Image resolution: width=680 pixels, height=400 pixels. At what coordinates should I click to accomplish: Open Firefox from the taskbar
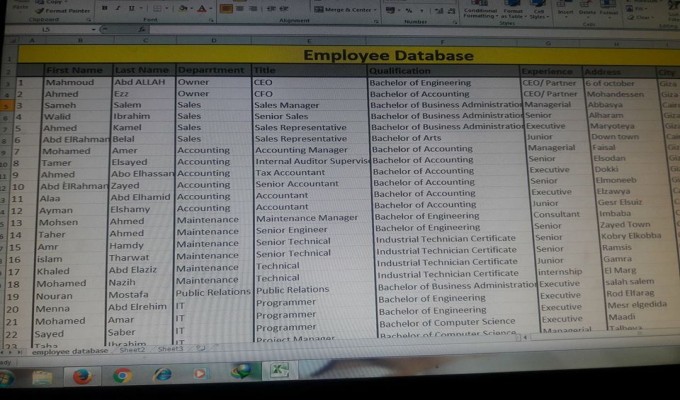pos(82,376)
